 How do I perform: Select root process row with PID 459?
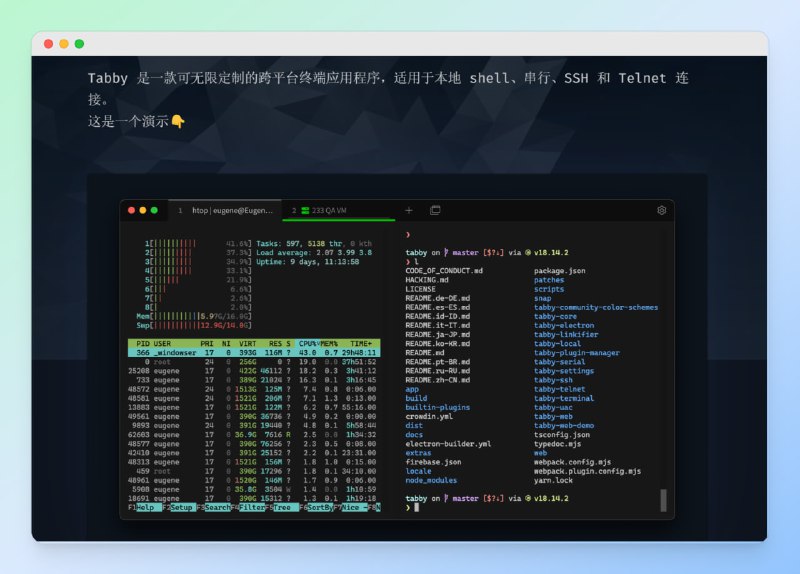[254, 471]
